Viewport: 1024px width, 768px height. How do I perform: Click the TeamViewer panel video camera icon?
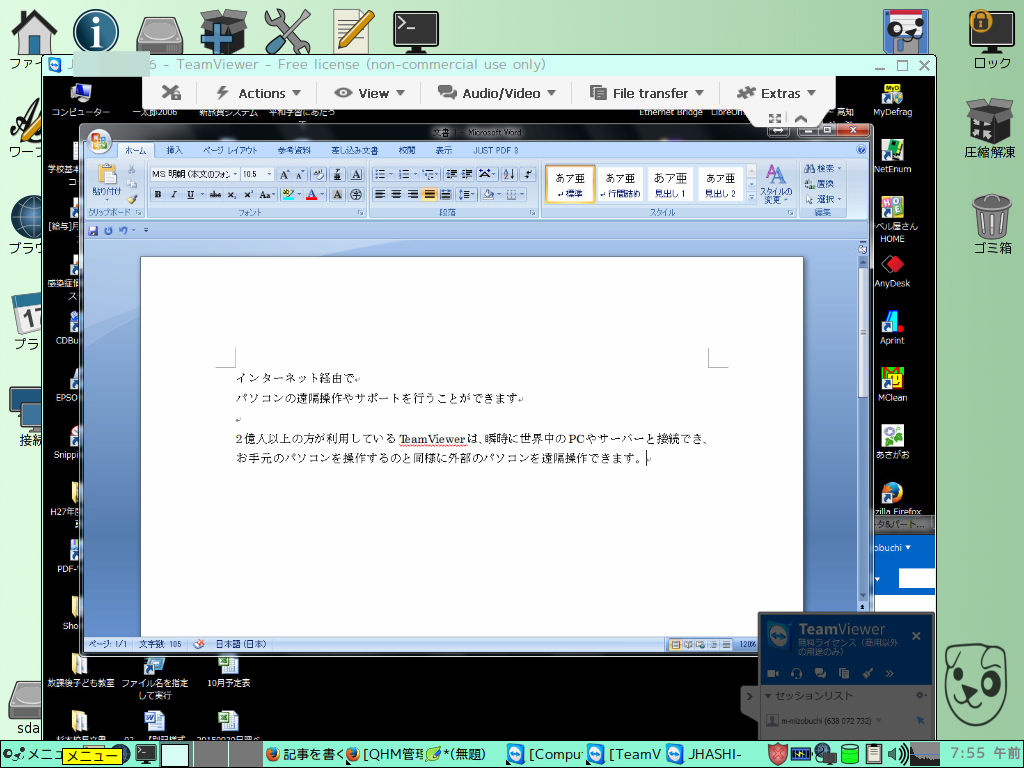pos(773,673)
